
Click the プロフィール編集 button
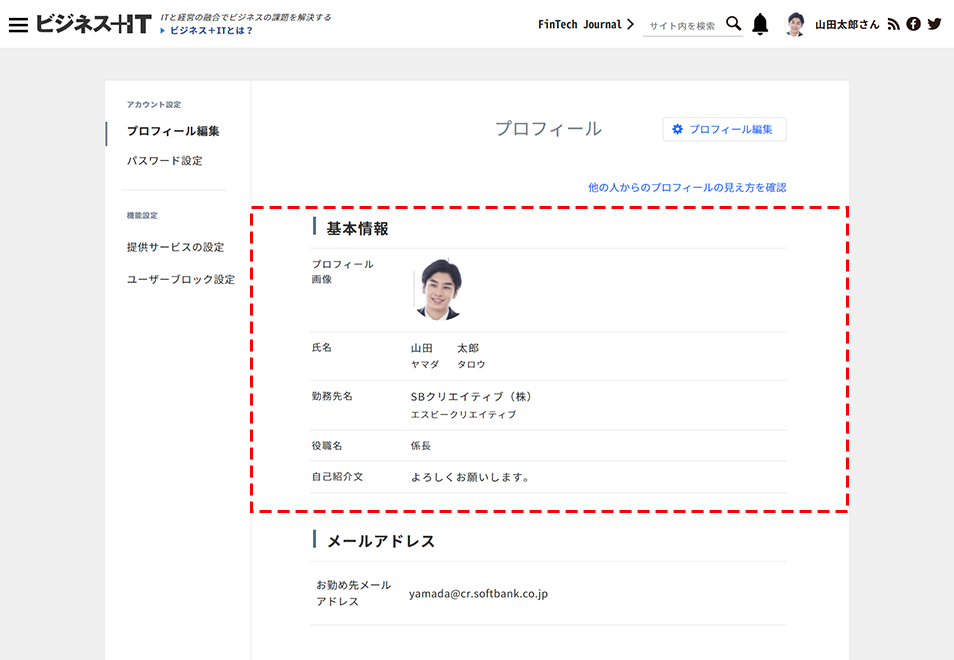point(724,129)
